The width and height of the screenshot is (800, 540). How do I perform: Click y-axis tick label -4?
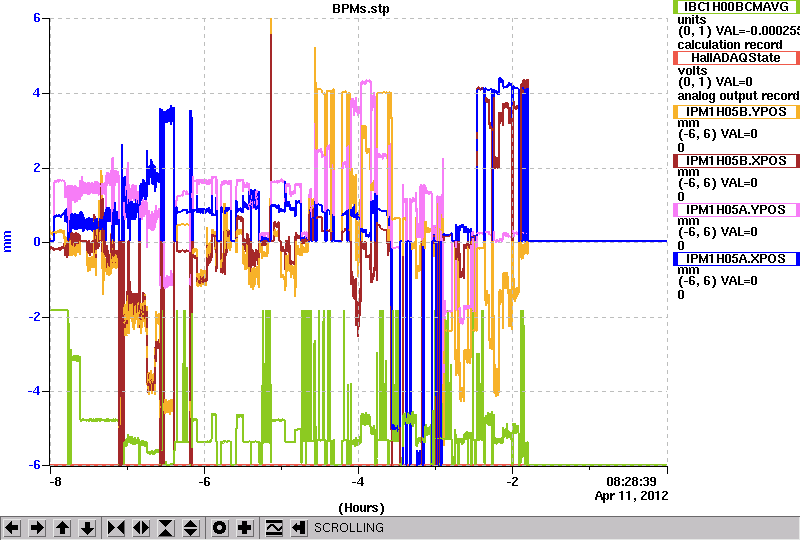tap(34, 391)
